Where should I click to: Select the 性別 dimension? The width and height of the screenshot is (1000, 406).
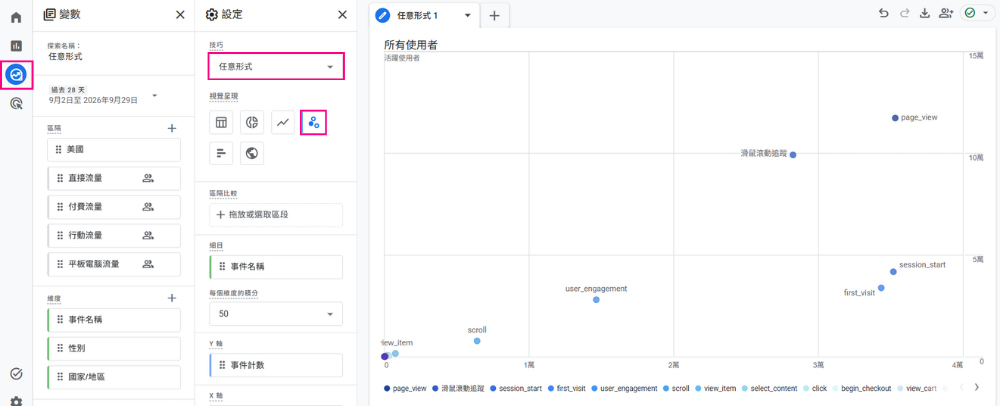pos(114,349)
